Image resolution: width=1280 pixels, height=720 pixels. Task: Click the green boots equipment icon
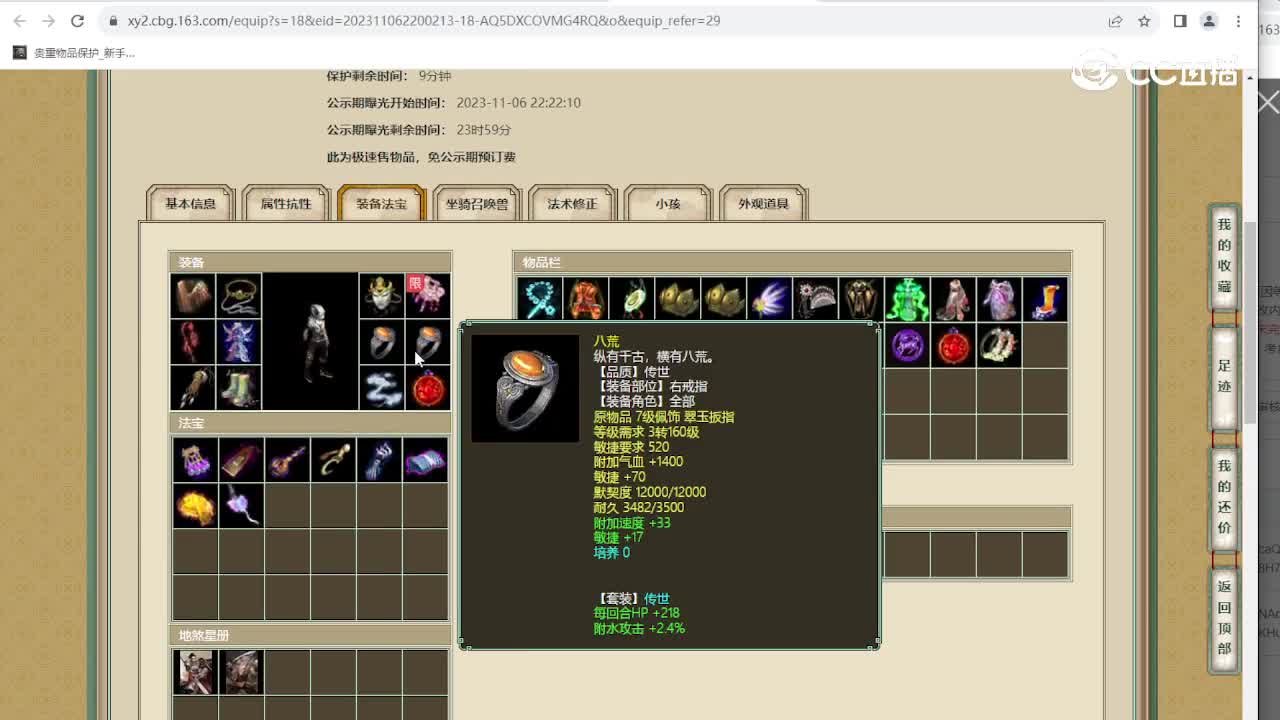pos(239,388)
